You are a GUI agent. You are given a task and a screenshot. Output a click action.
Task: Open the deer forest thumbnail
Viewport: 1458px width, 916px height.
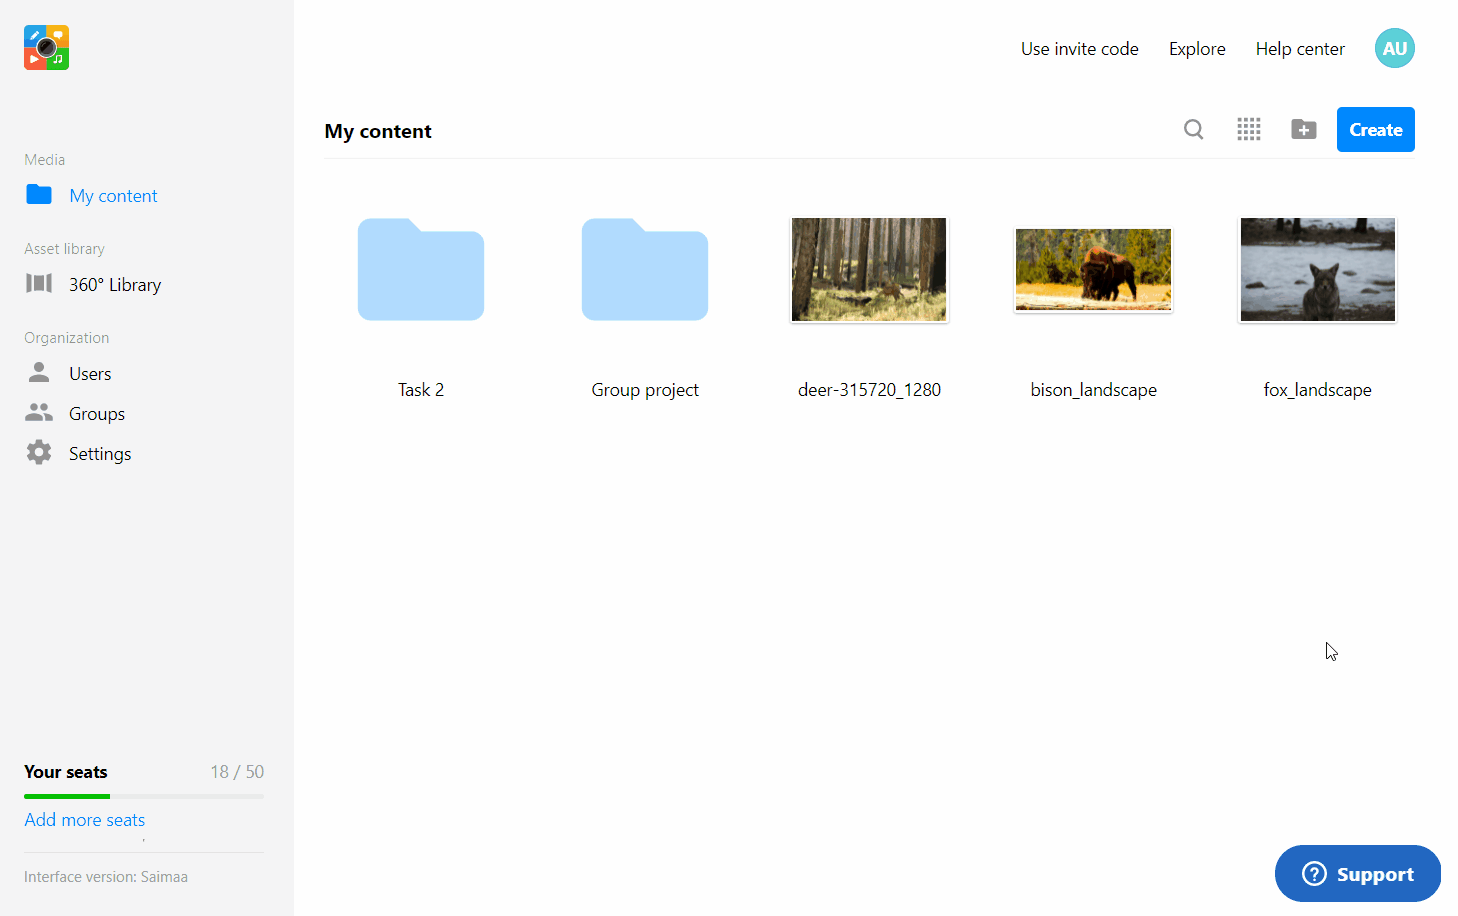coord(869,270)
